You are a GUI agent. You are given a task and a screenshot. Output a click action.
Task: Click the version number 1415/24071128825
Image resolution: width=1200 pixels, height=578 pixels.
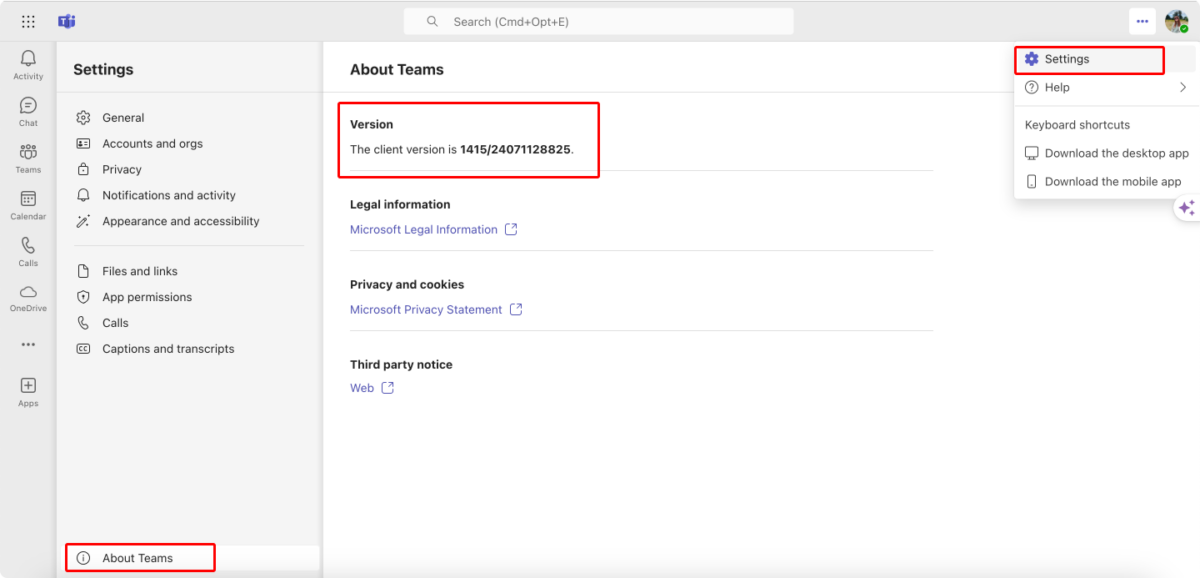point(515,150)
